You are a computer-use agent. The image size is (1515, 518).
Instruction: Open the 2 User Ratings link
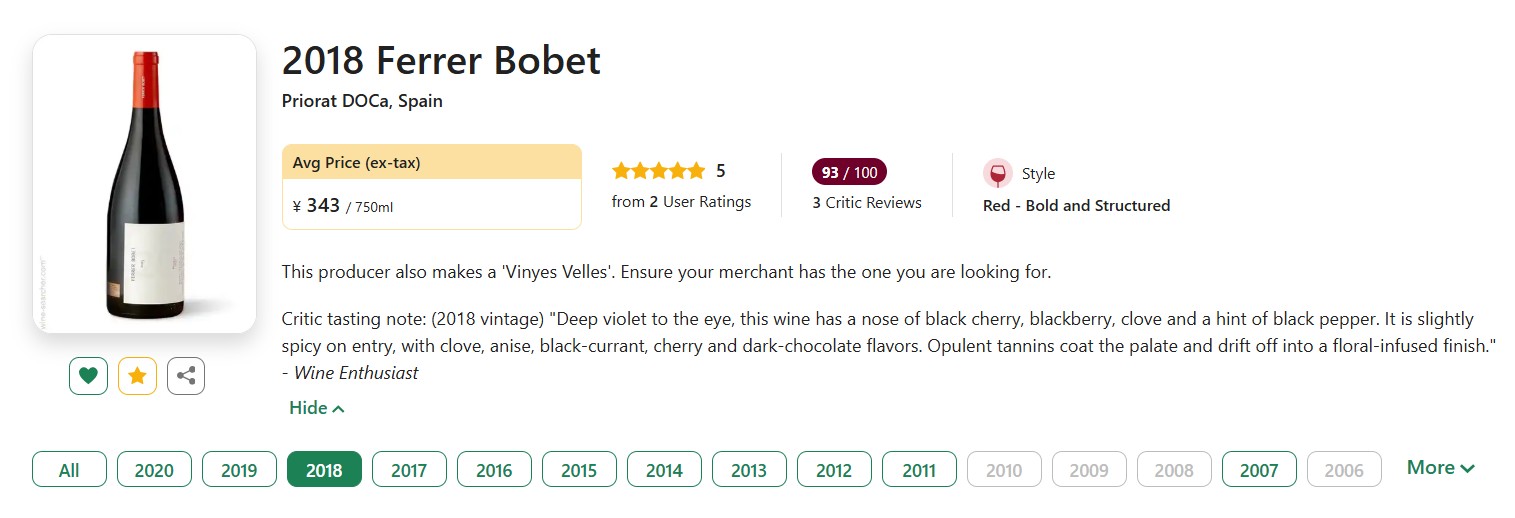[x=681, y=201]
